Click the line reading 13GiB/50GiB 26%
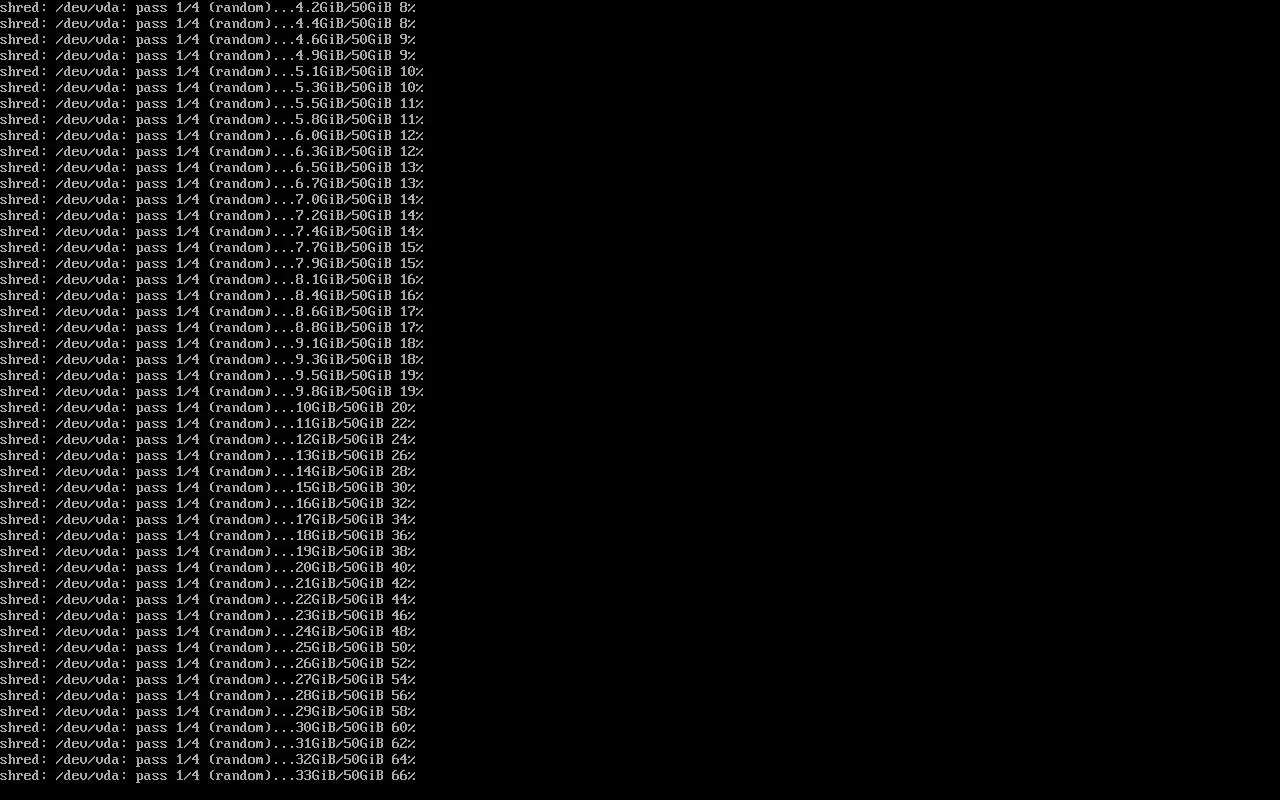 tap(208, 456)
